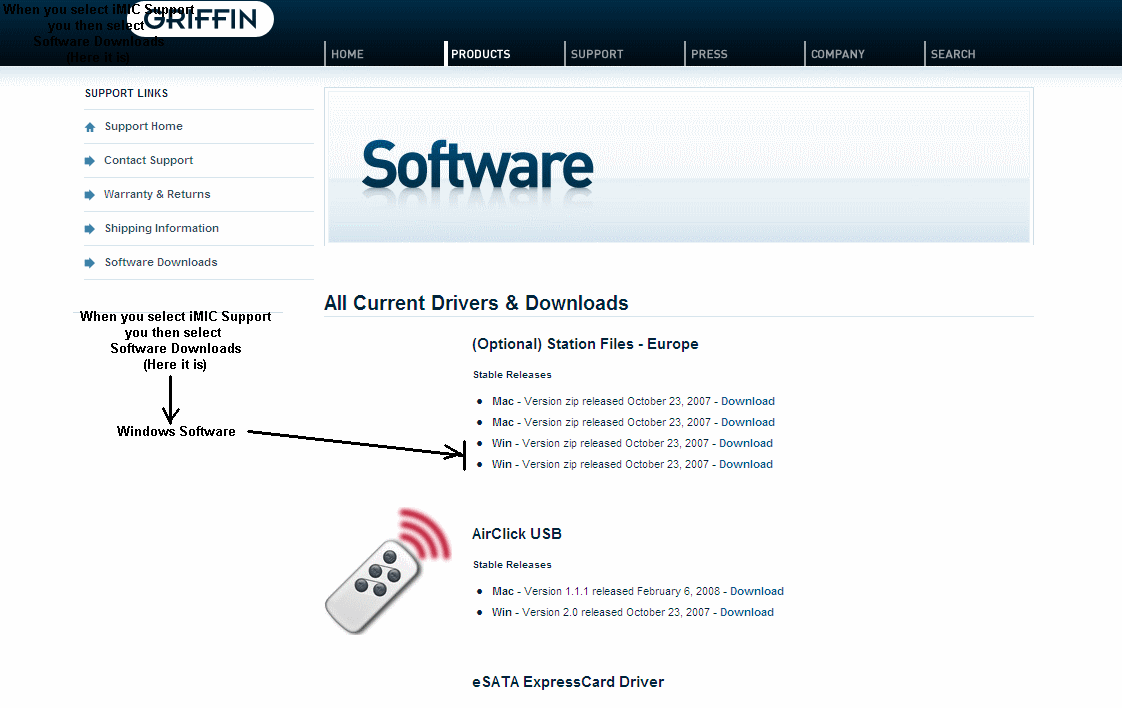Select the "(Optional) Station Files - Europe" heading
Image resolution: width=1122 pixels, height=708 pixels.
click(585, 344)
